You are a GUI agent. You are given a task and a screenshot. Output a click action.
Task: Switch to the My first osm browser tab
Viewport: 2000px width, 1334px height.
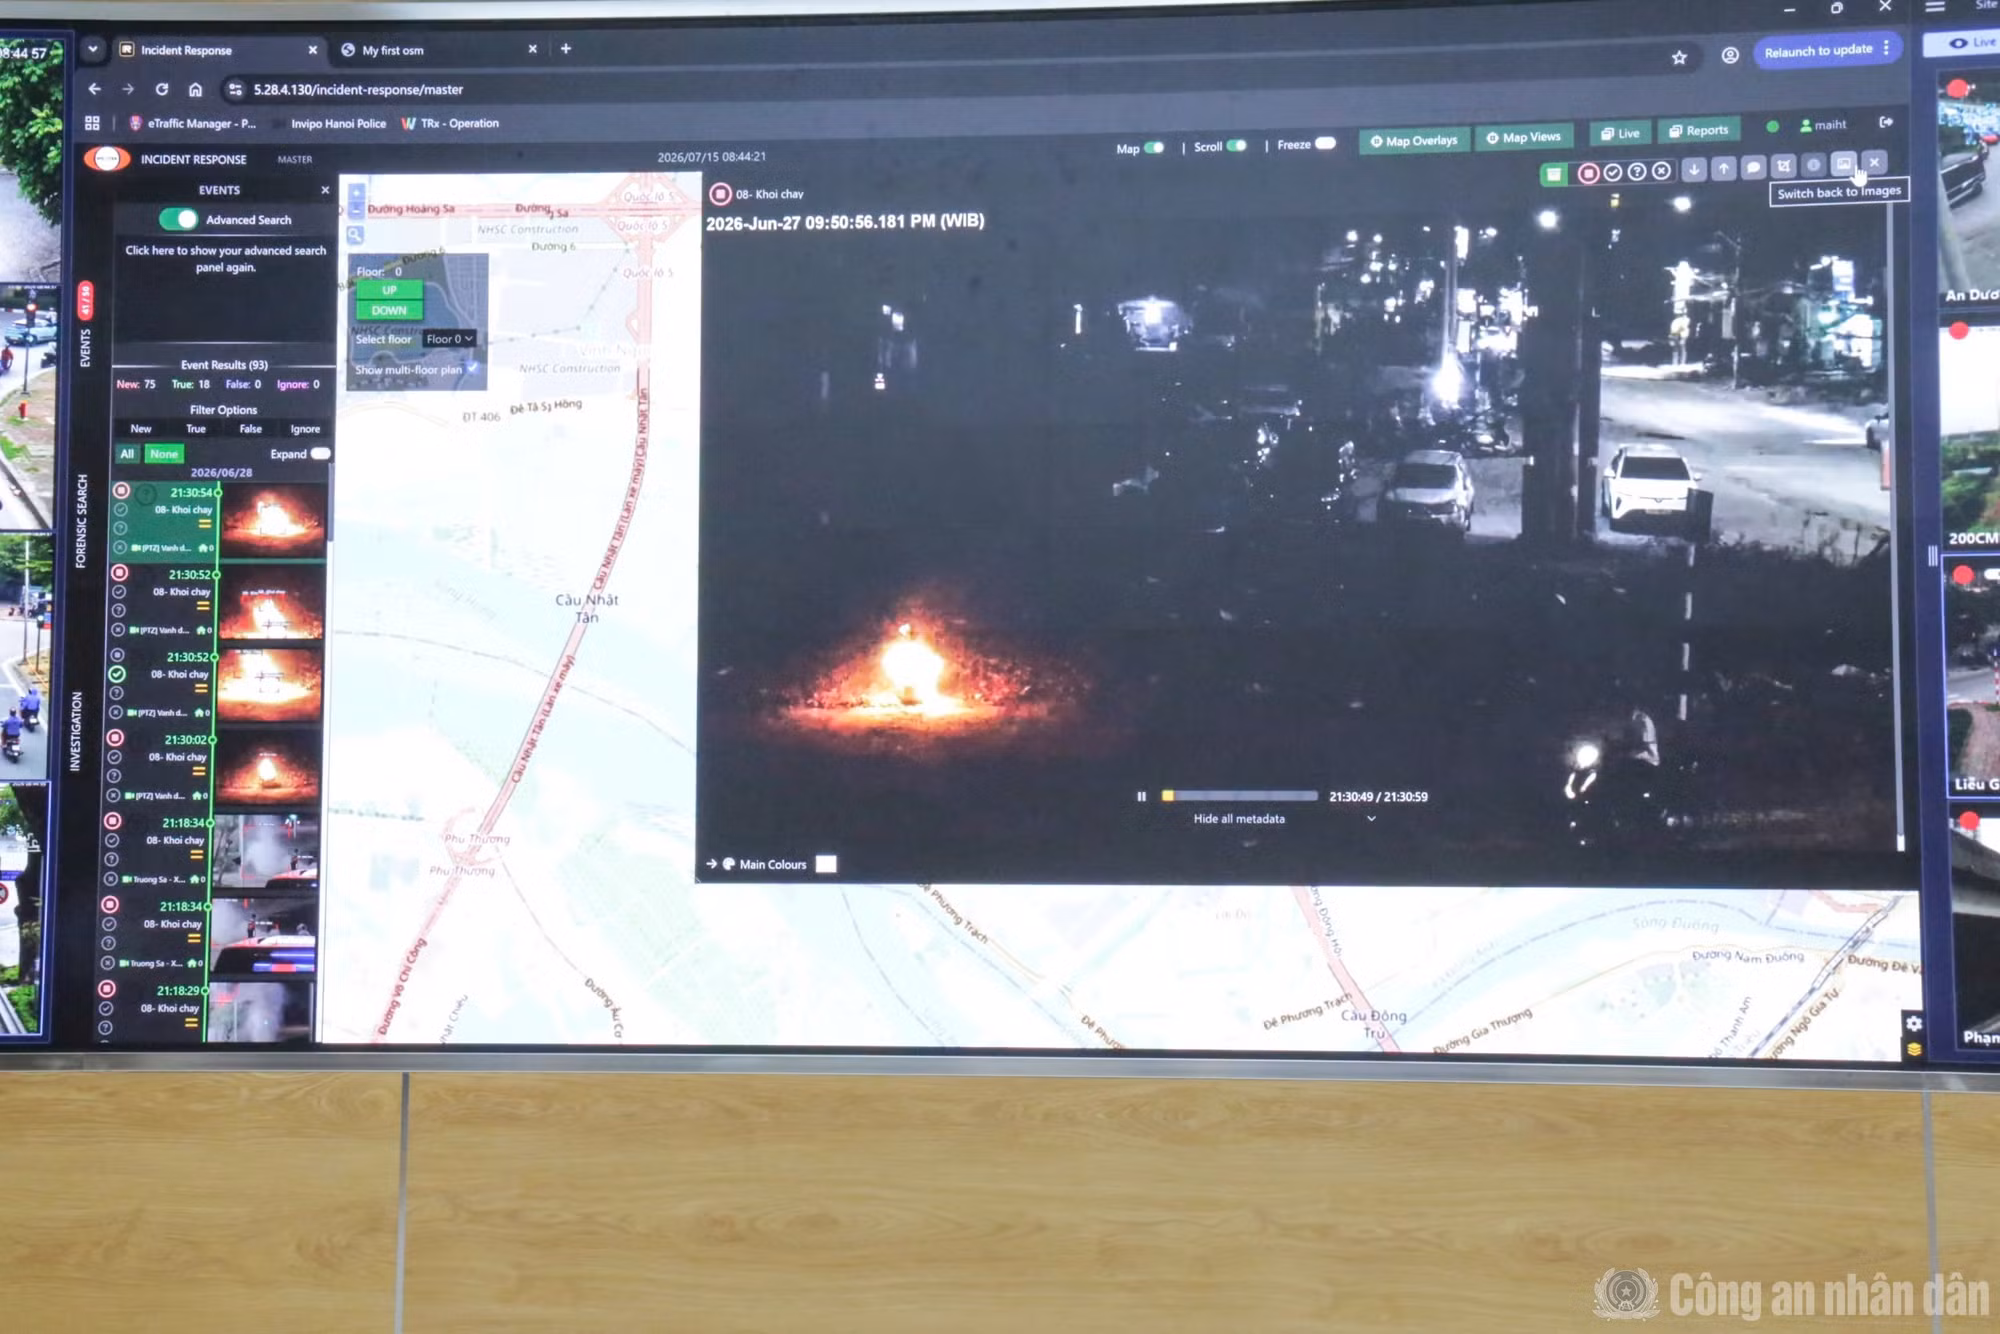(x=437, y=50)
